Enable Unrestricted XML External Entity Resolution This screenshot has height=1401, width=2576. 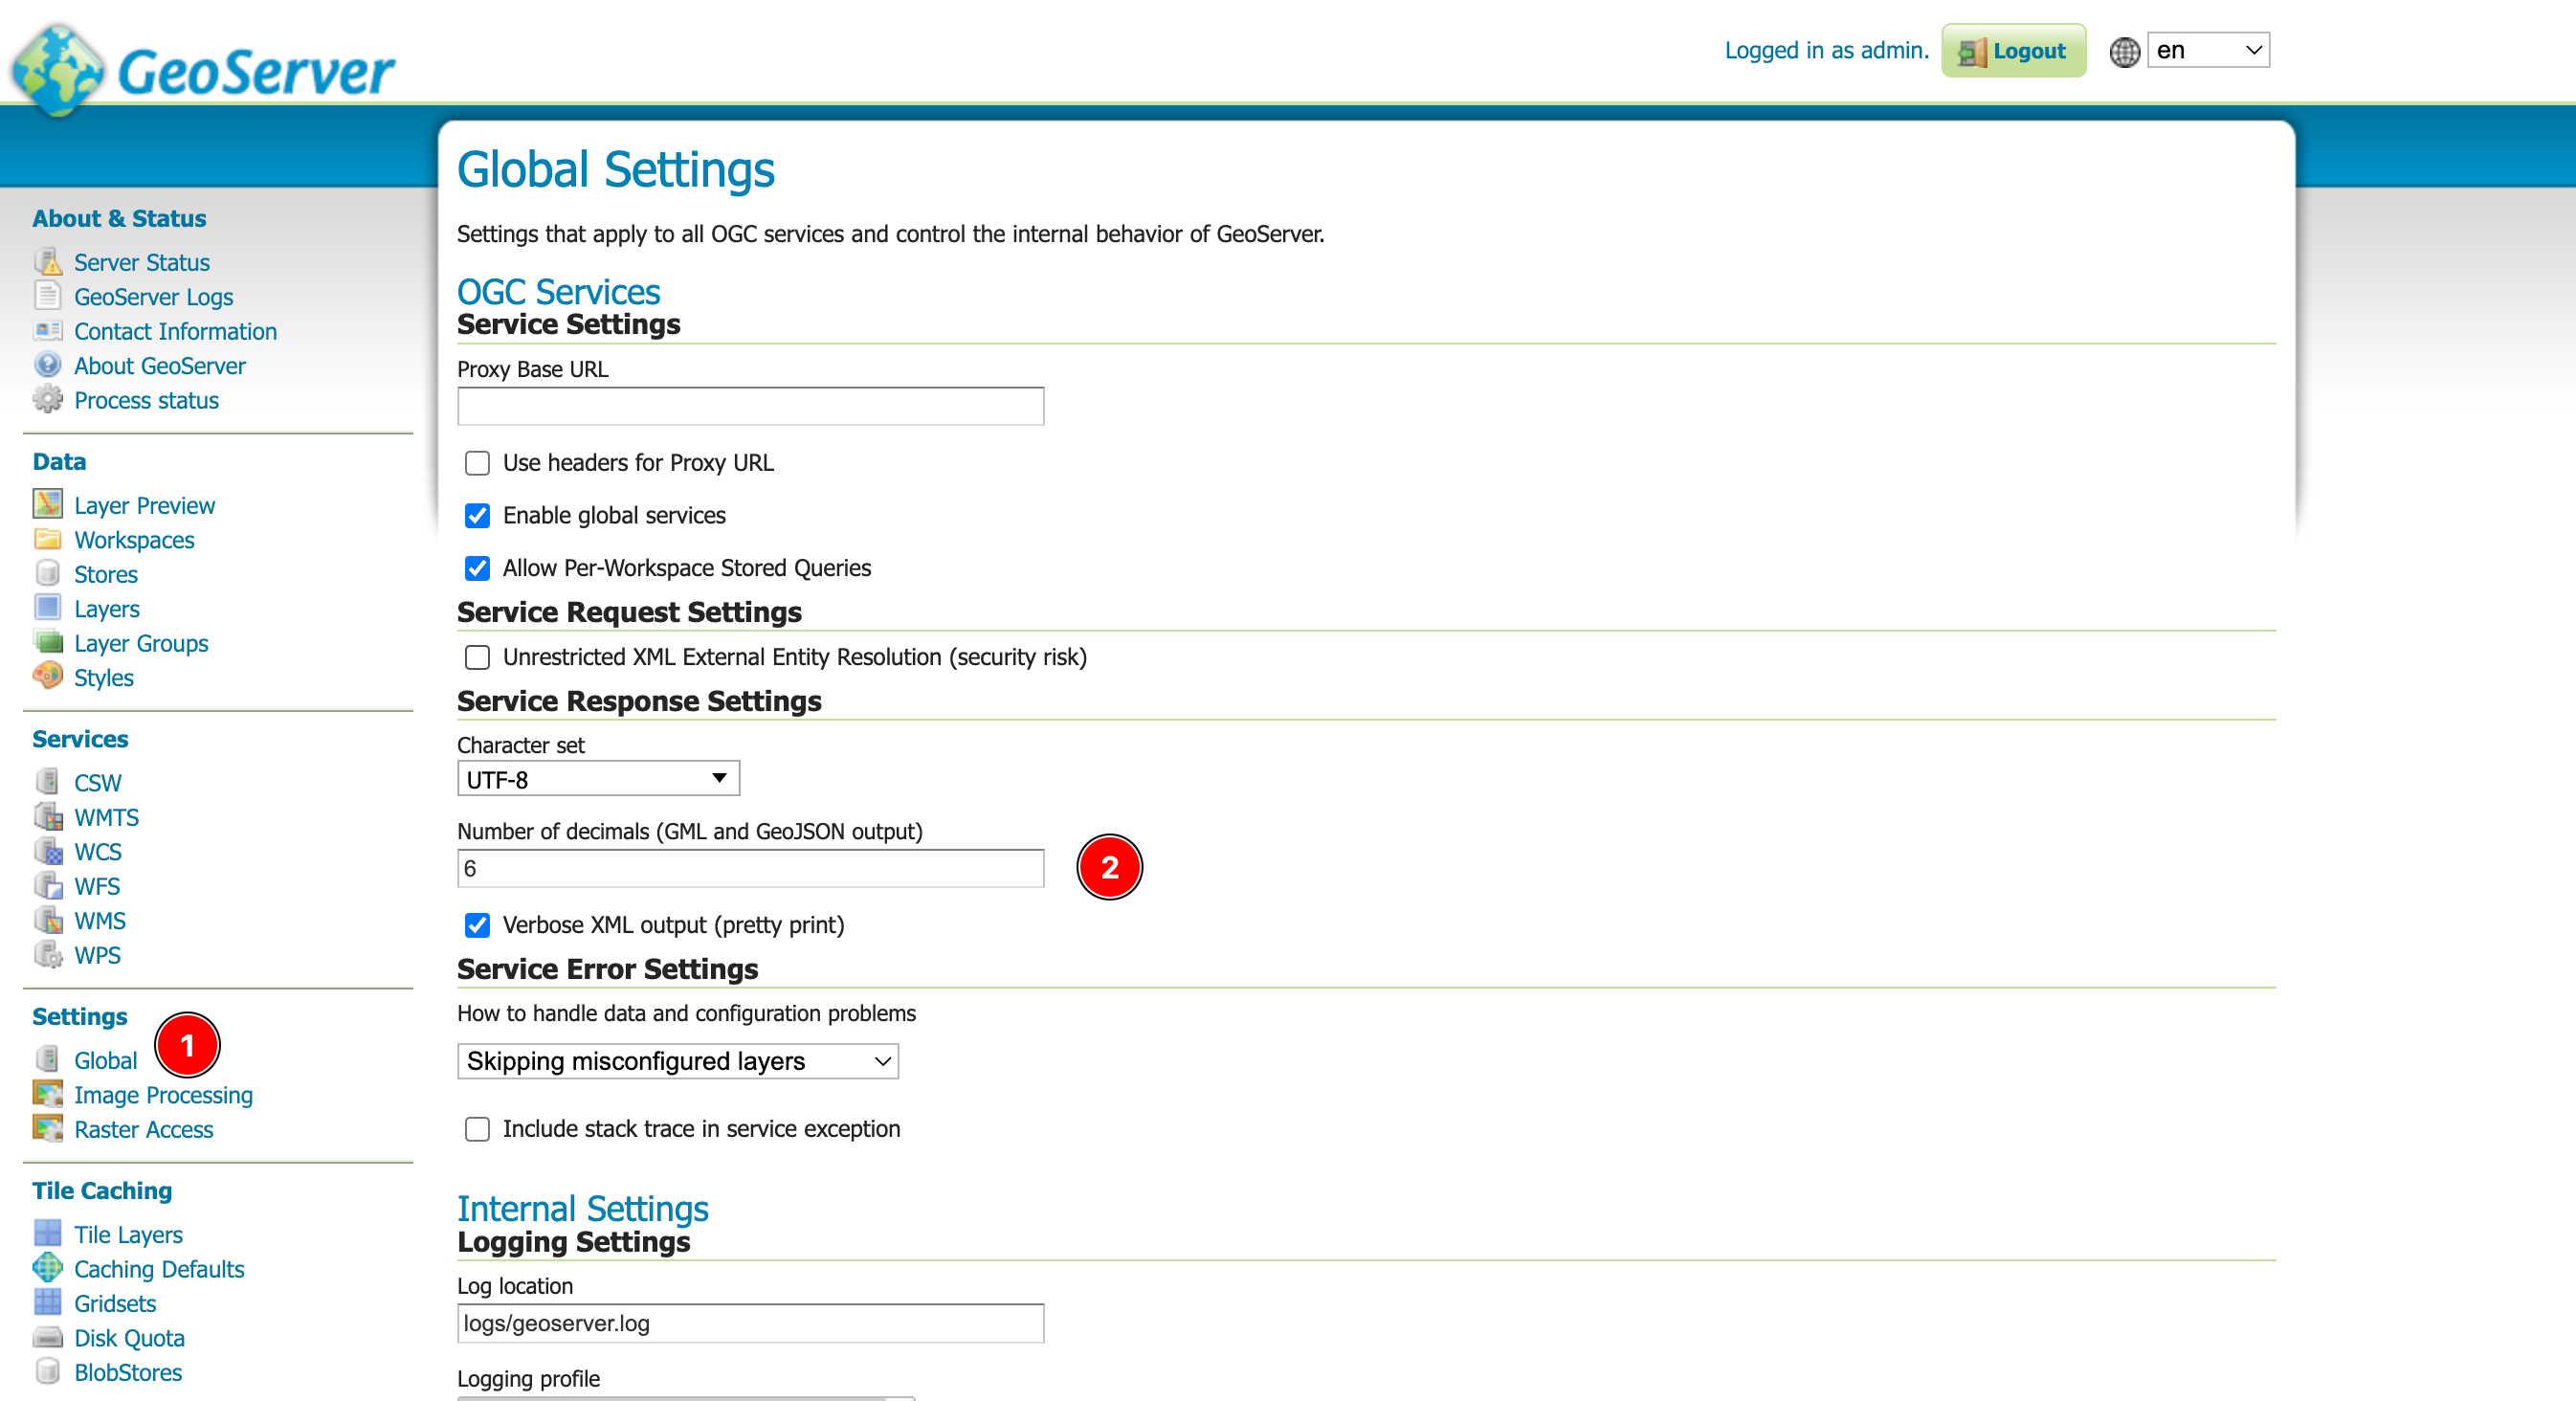coord(477,656)
